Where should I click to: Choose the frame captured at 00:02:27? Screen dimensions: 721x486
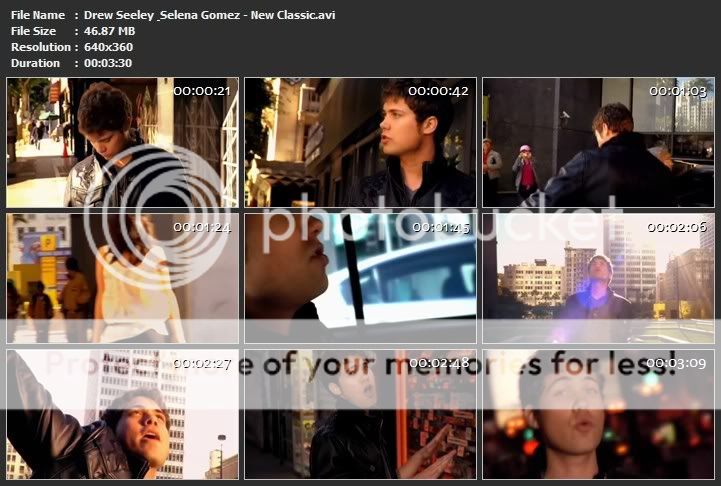coord(122,414)
